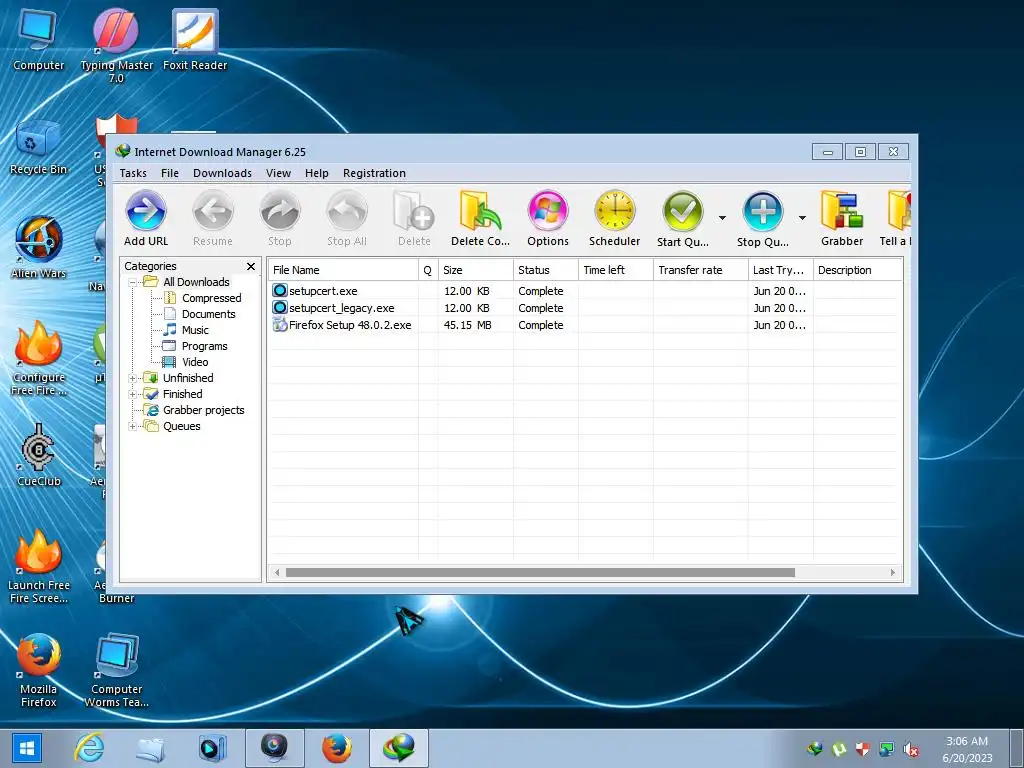Select Grabber projects in tree

pos(203,410)
